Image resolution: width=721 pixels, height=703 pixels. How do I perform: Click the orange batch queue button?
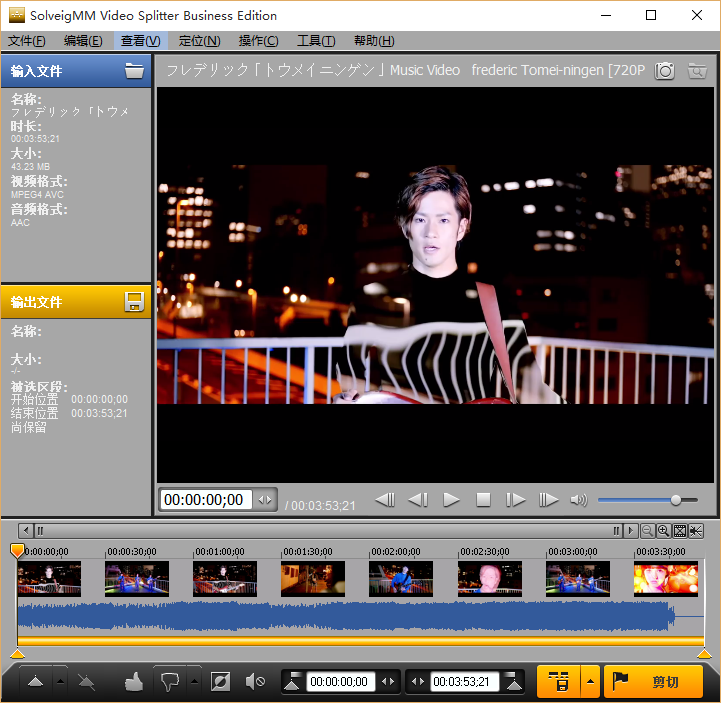click(x=559, y=682)
